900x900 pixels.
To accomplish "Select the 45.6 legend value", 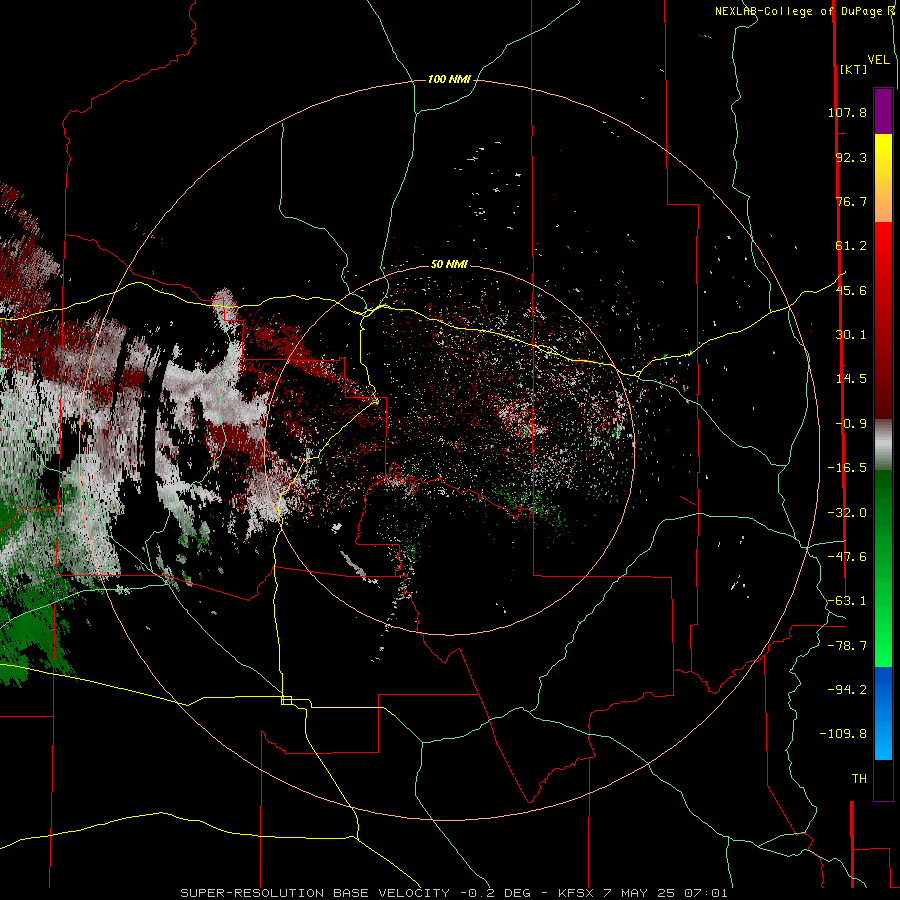I will 851,290.
